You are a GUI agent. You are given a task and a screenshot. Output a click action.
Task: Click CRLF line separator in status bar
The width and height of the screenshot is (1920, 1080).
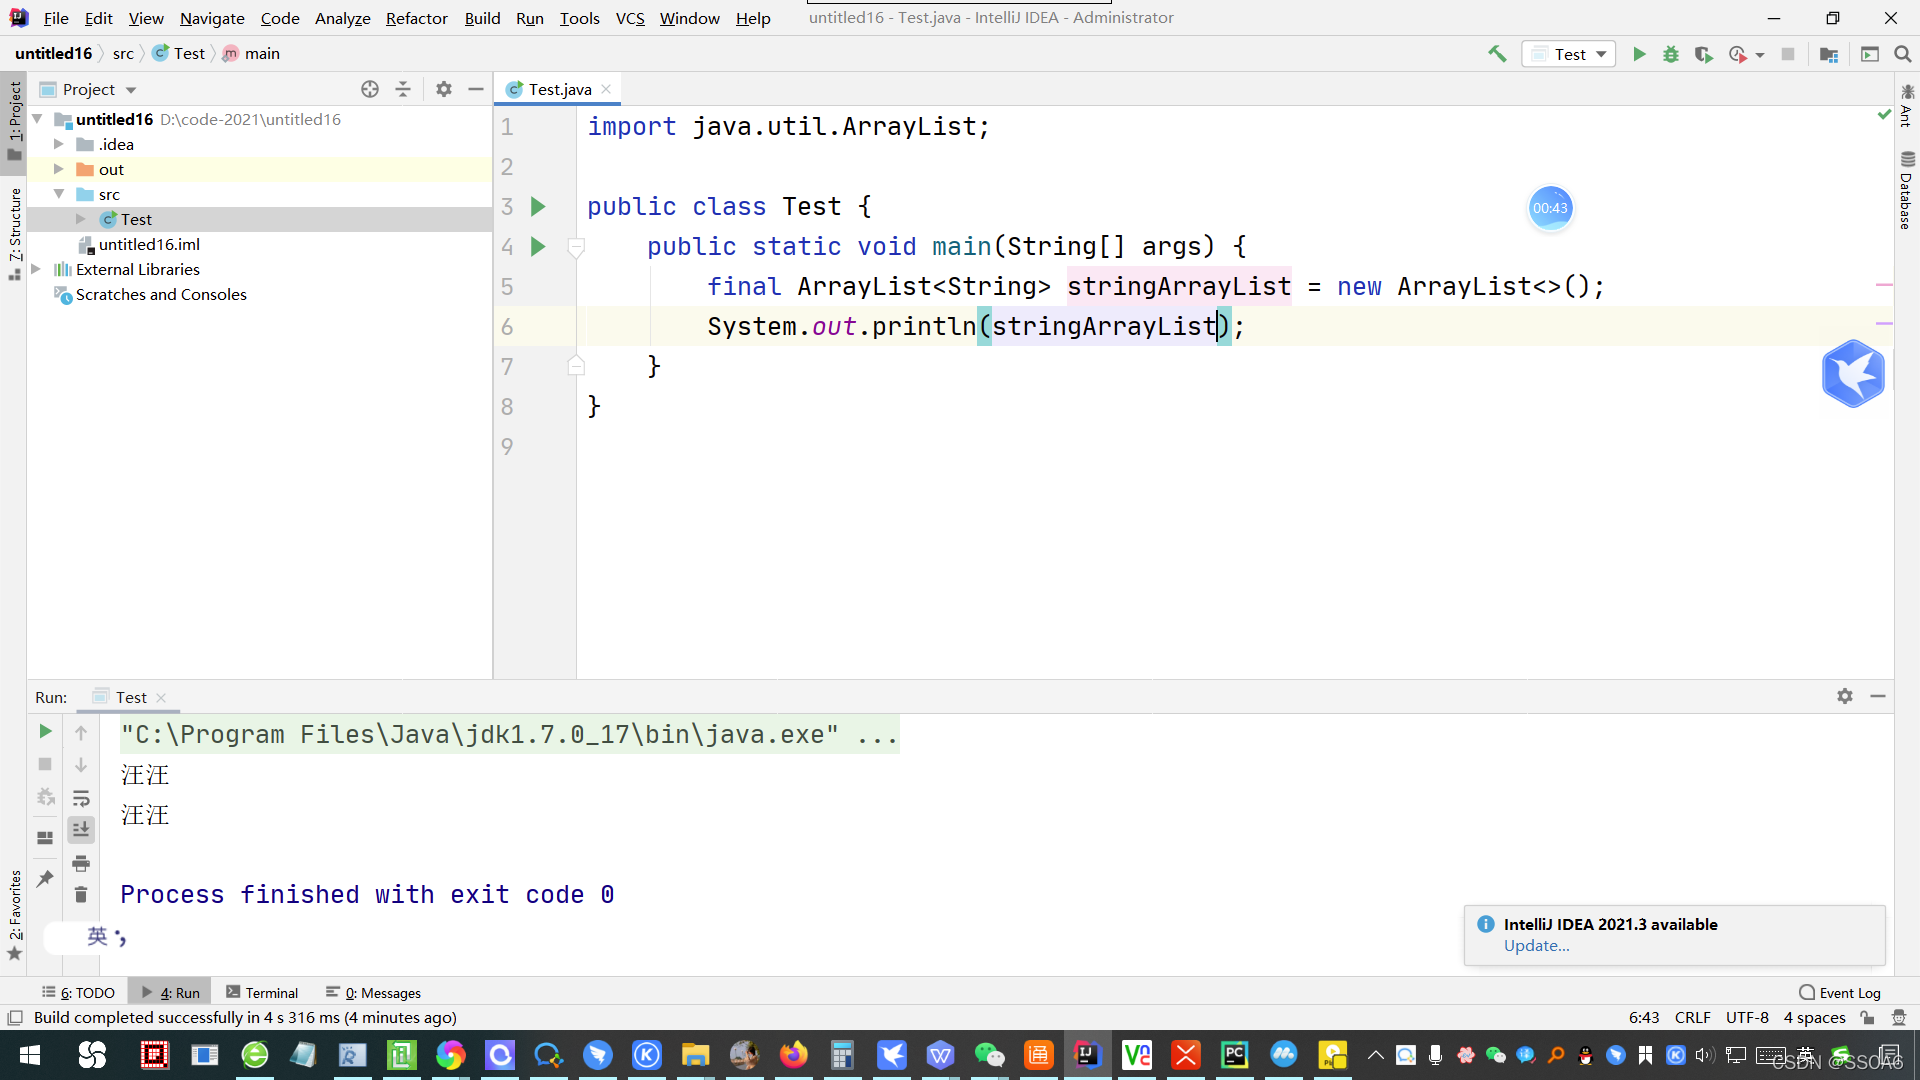coord(1692,1017)
